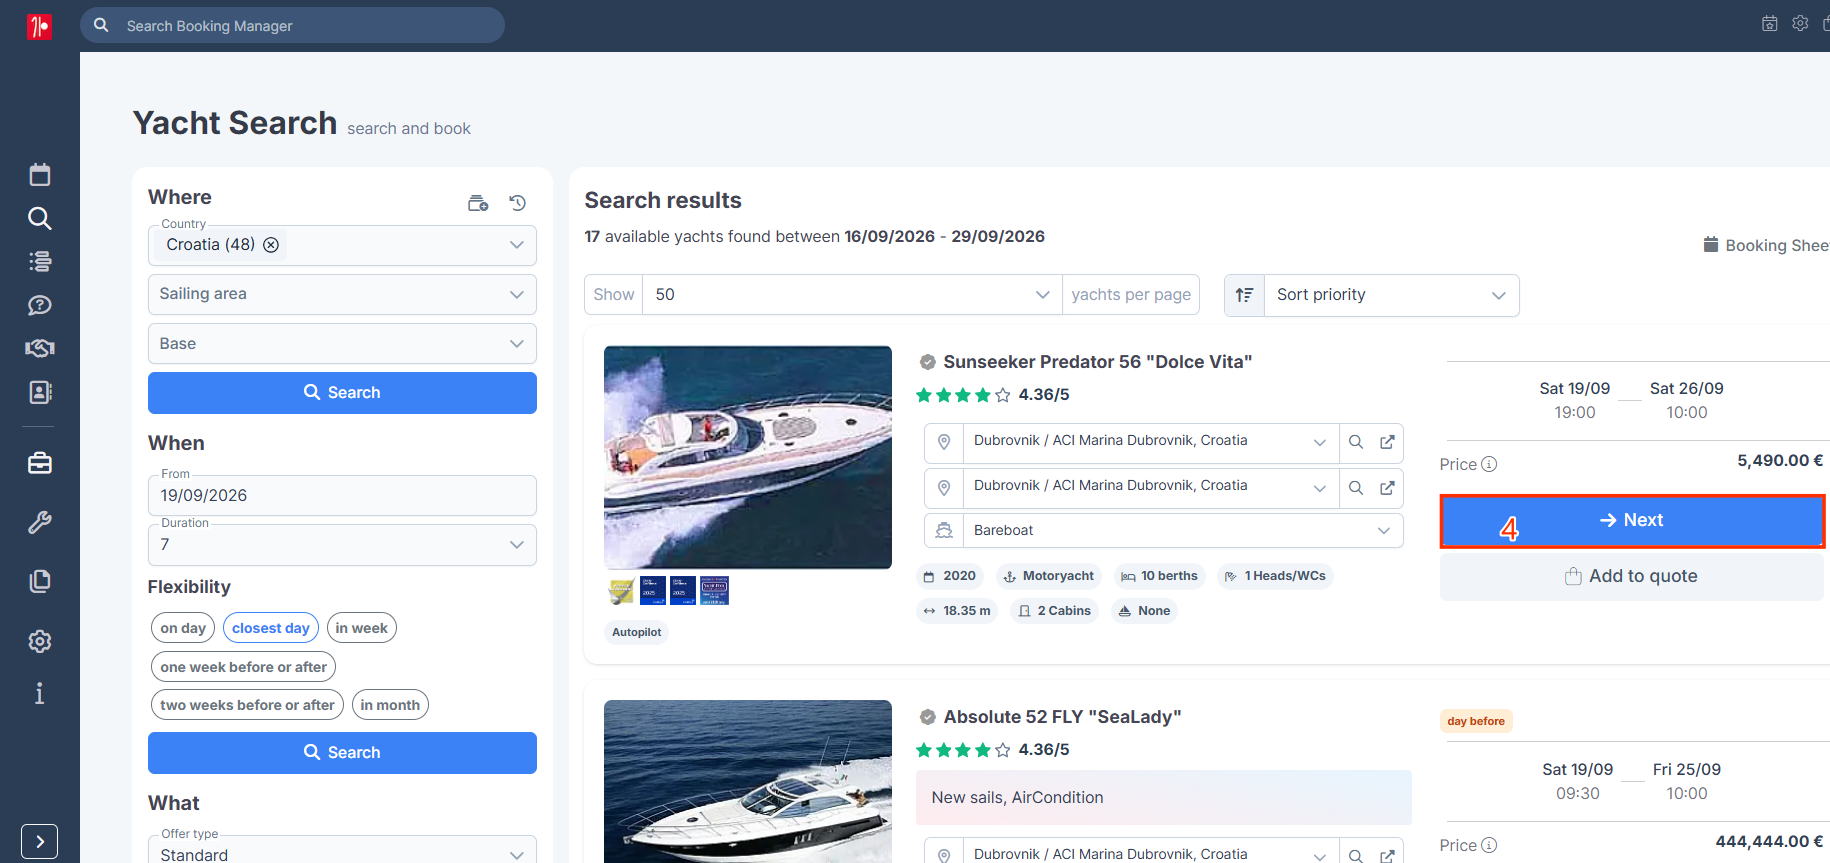Image resolution: width=1830 pixels, height=863 pixels.
Task: Click the Search Booking Manager field
Action: click(292, 26)
